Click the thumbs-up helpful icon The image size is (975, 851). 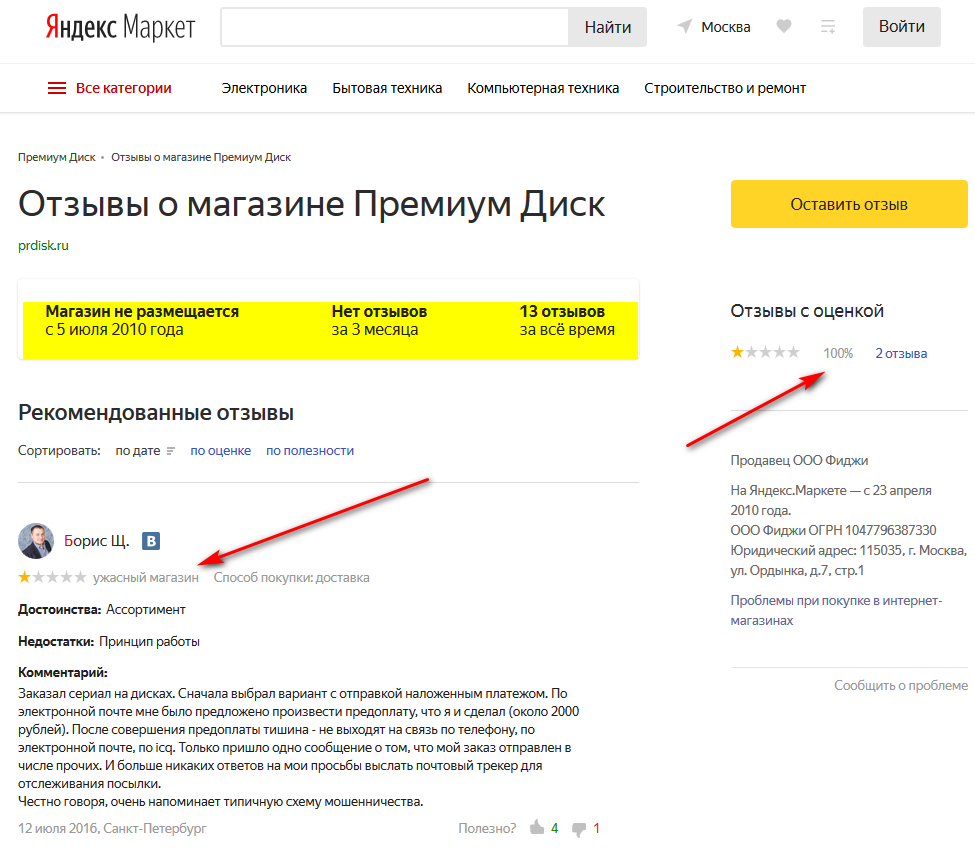pyautogui.click(x=537, y=827)
